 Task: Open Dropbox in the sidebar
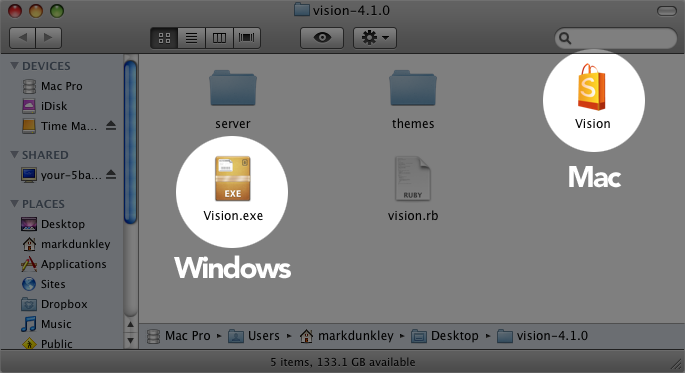point(54,304)
